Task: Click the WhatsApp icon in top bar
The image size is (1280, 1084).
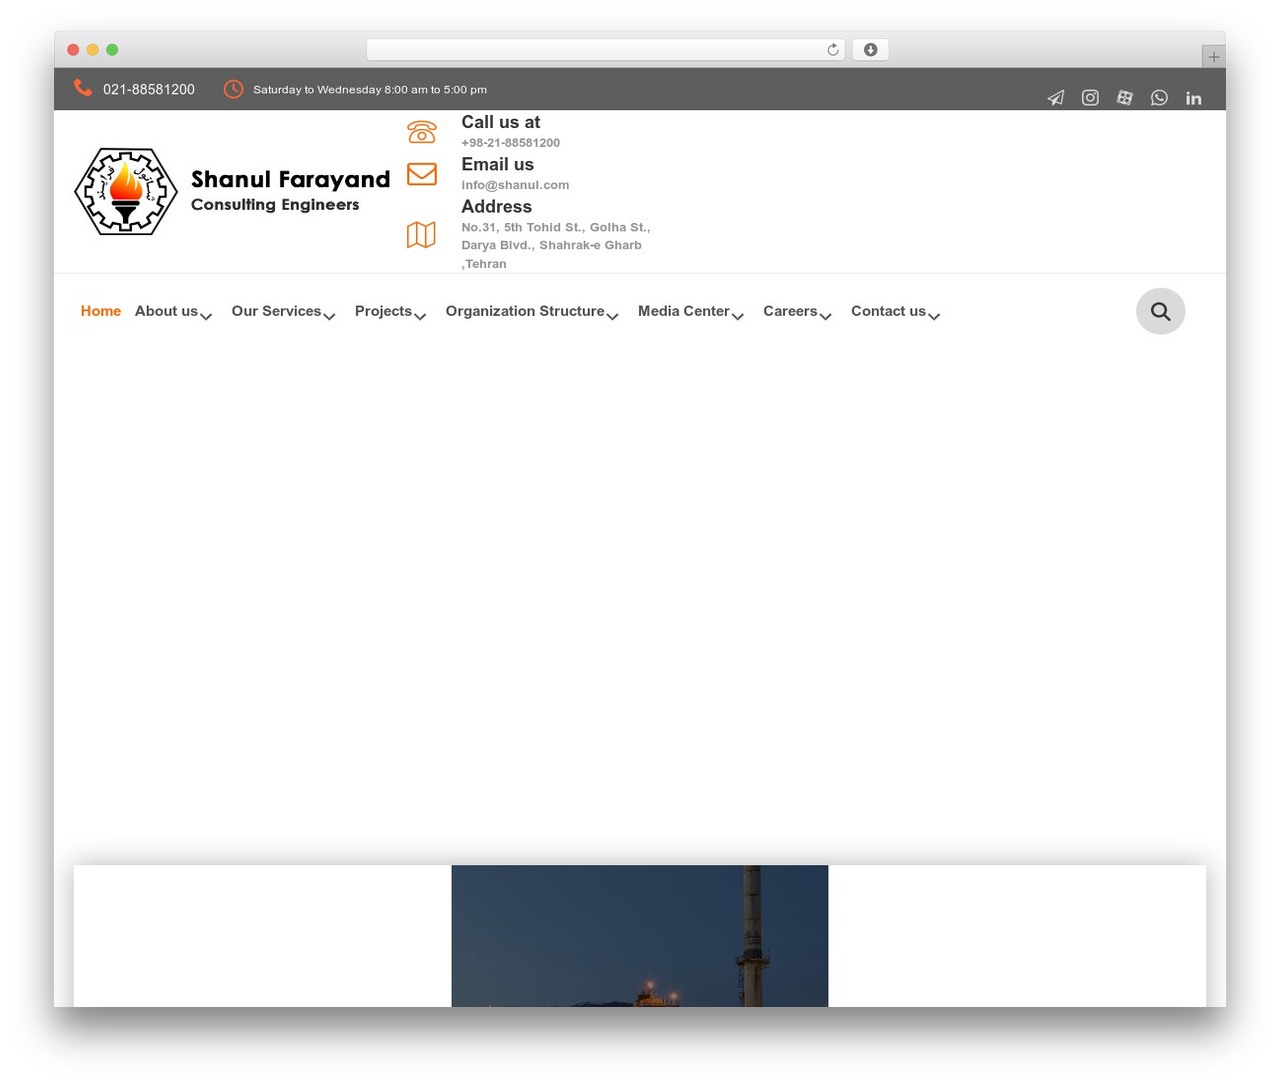Action: coord(1159,97)
